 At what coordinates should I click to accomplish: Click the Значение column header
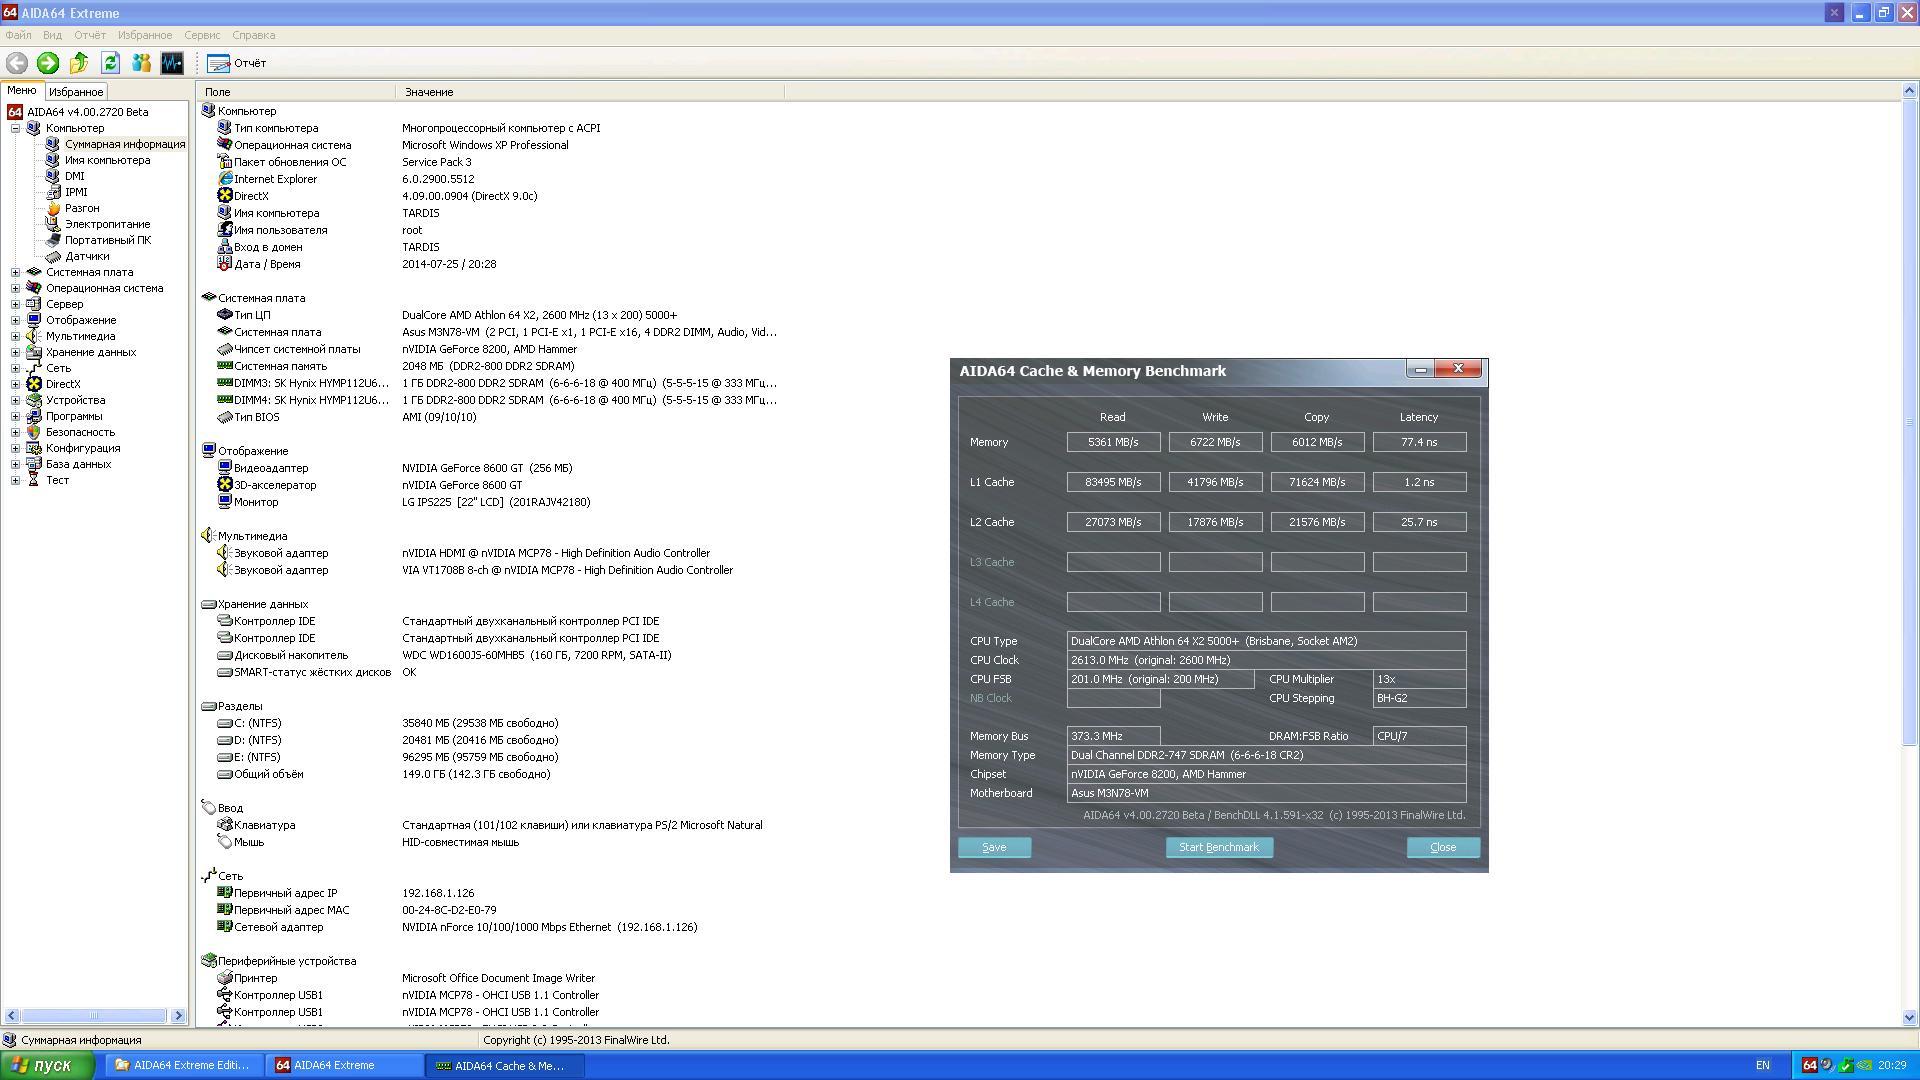tap(429, 92)
